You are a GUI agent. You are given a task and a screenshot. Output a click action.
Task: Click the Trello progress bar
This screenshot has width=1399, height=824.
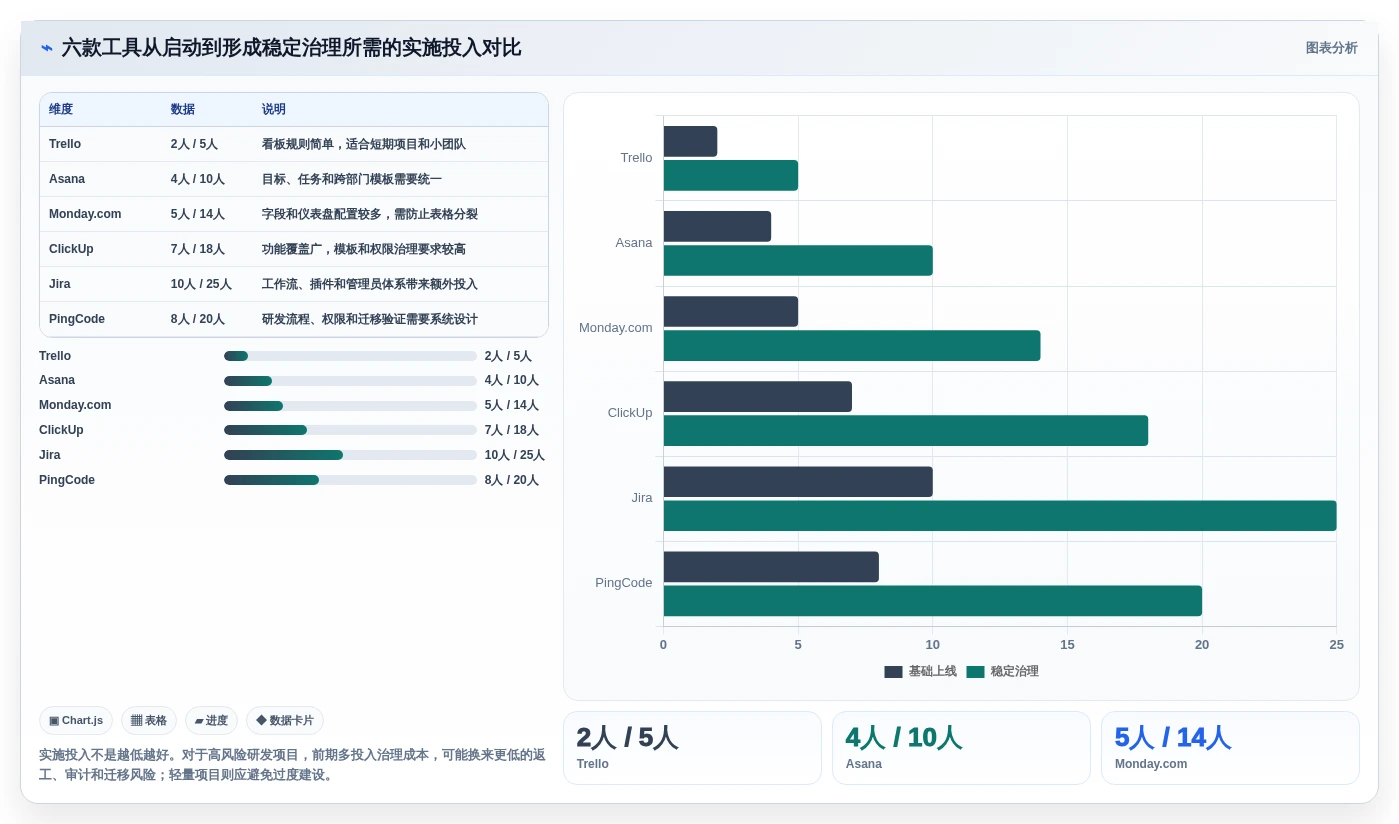tap(350, 356)
